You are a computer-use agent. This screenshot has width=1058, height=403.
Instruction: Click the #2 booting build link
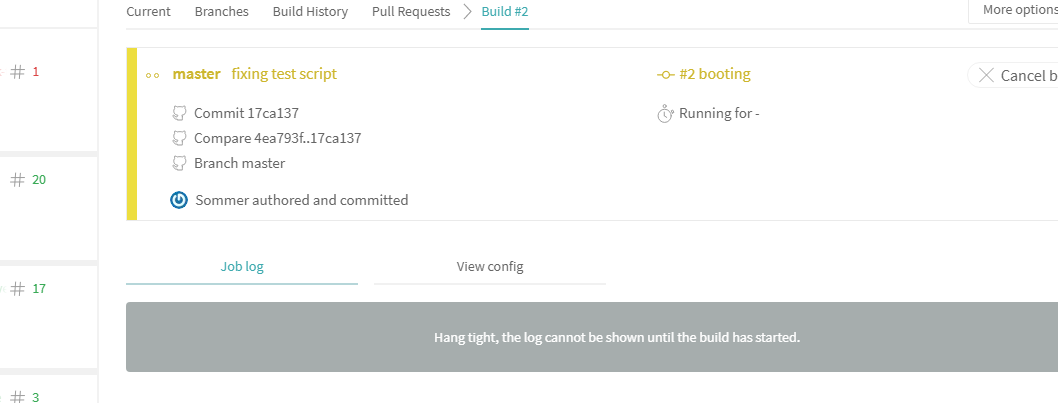(714, 74)
